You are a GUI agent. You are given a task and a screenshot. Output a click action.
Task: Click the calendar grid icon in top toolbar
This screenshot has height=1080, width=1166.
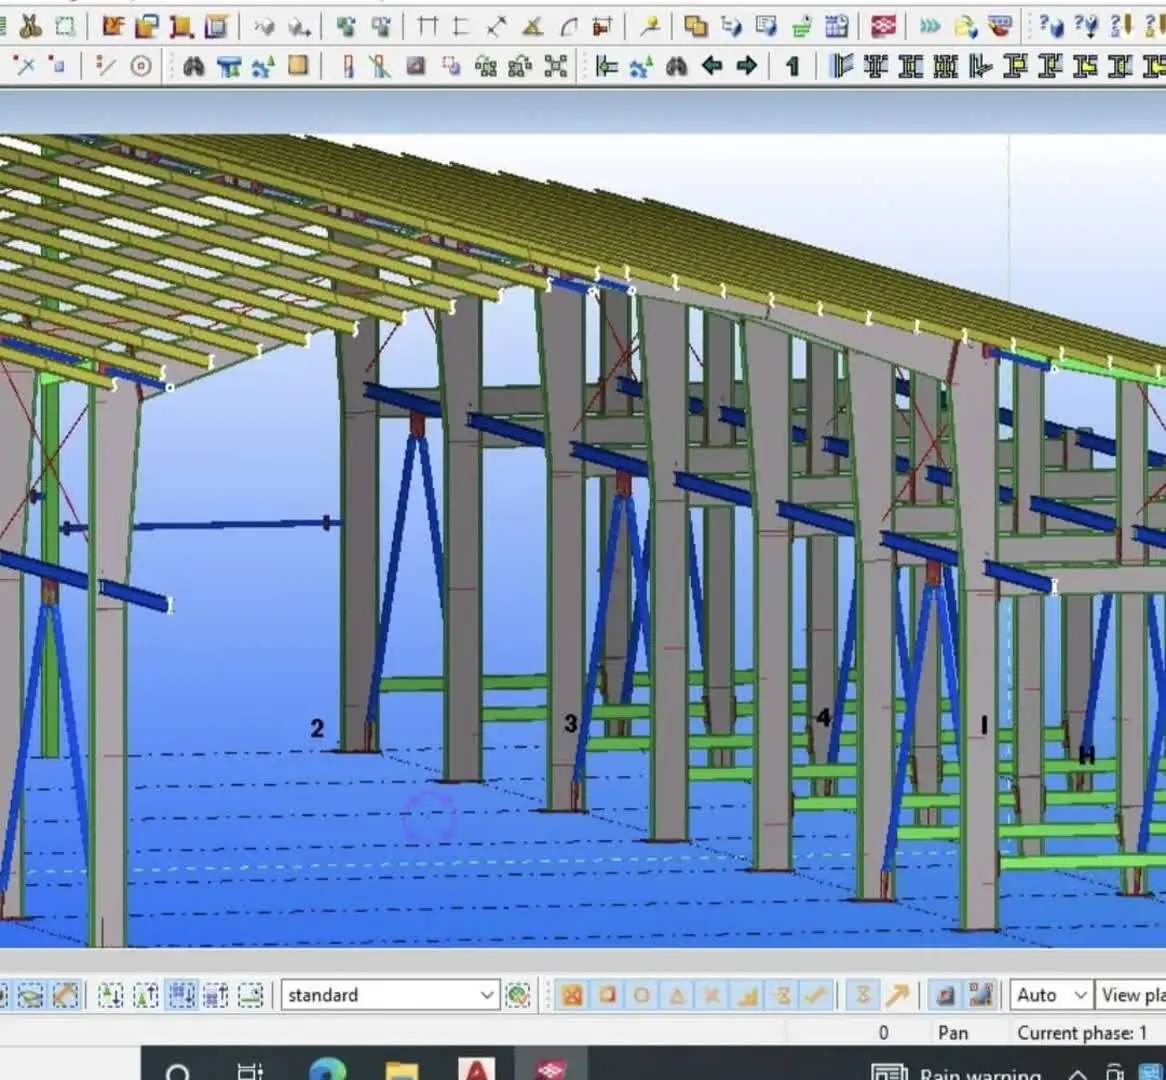pos(837,26)
